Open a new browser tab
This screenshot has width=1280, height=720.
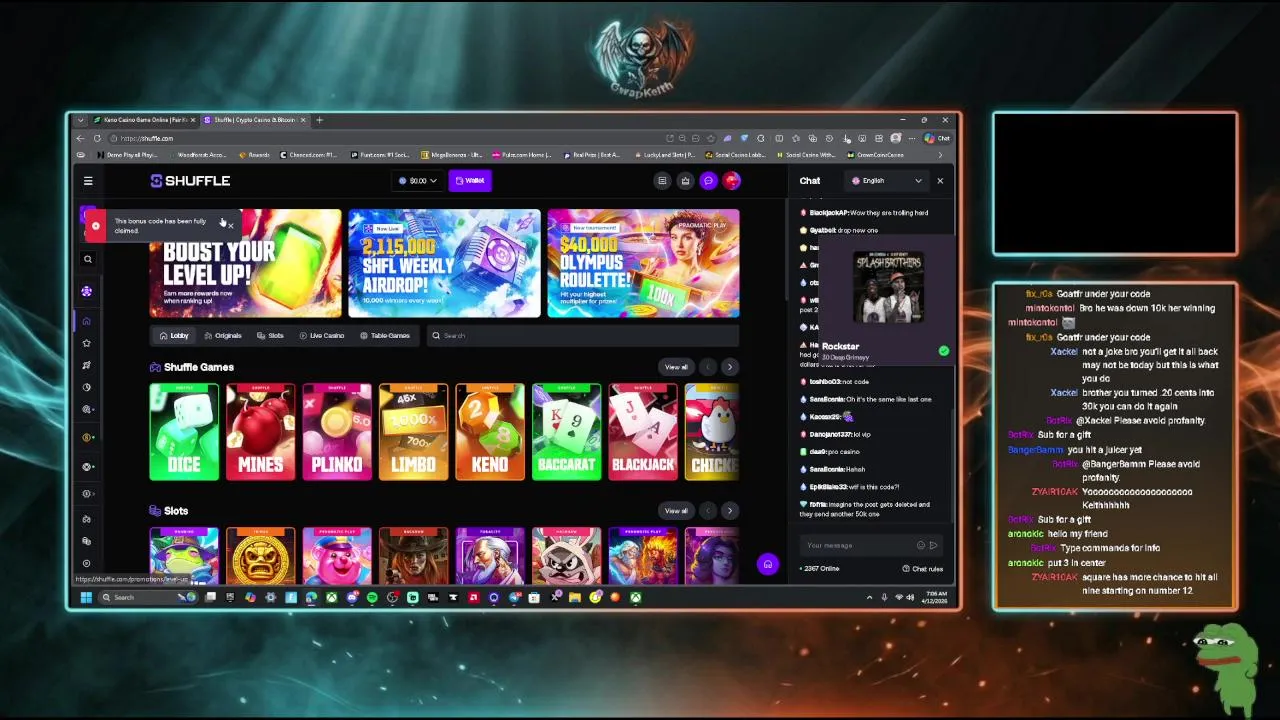point(319,120)
